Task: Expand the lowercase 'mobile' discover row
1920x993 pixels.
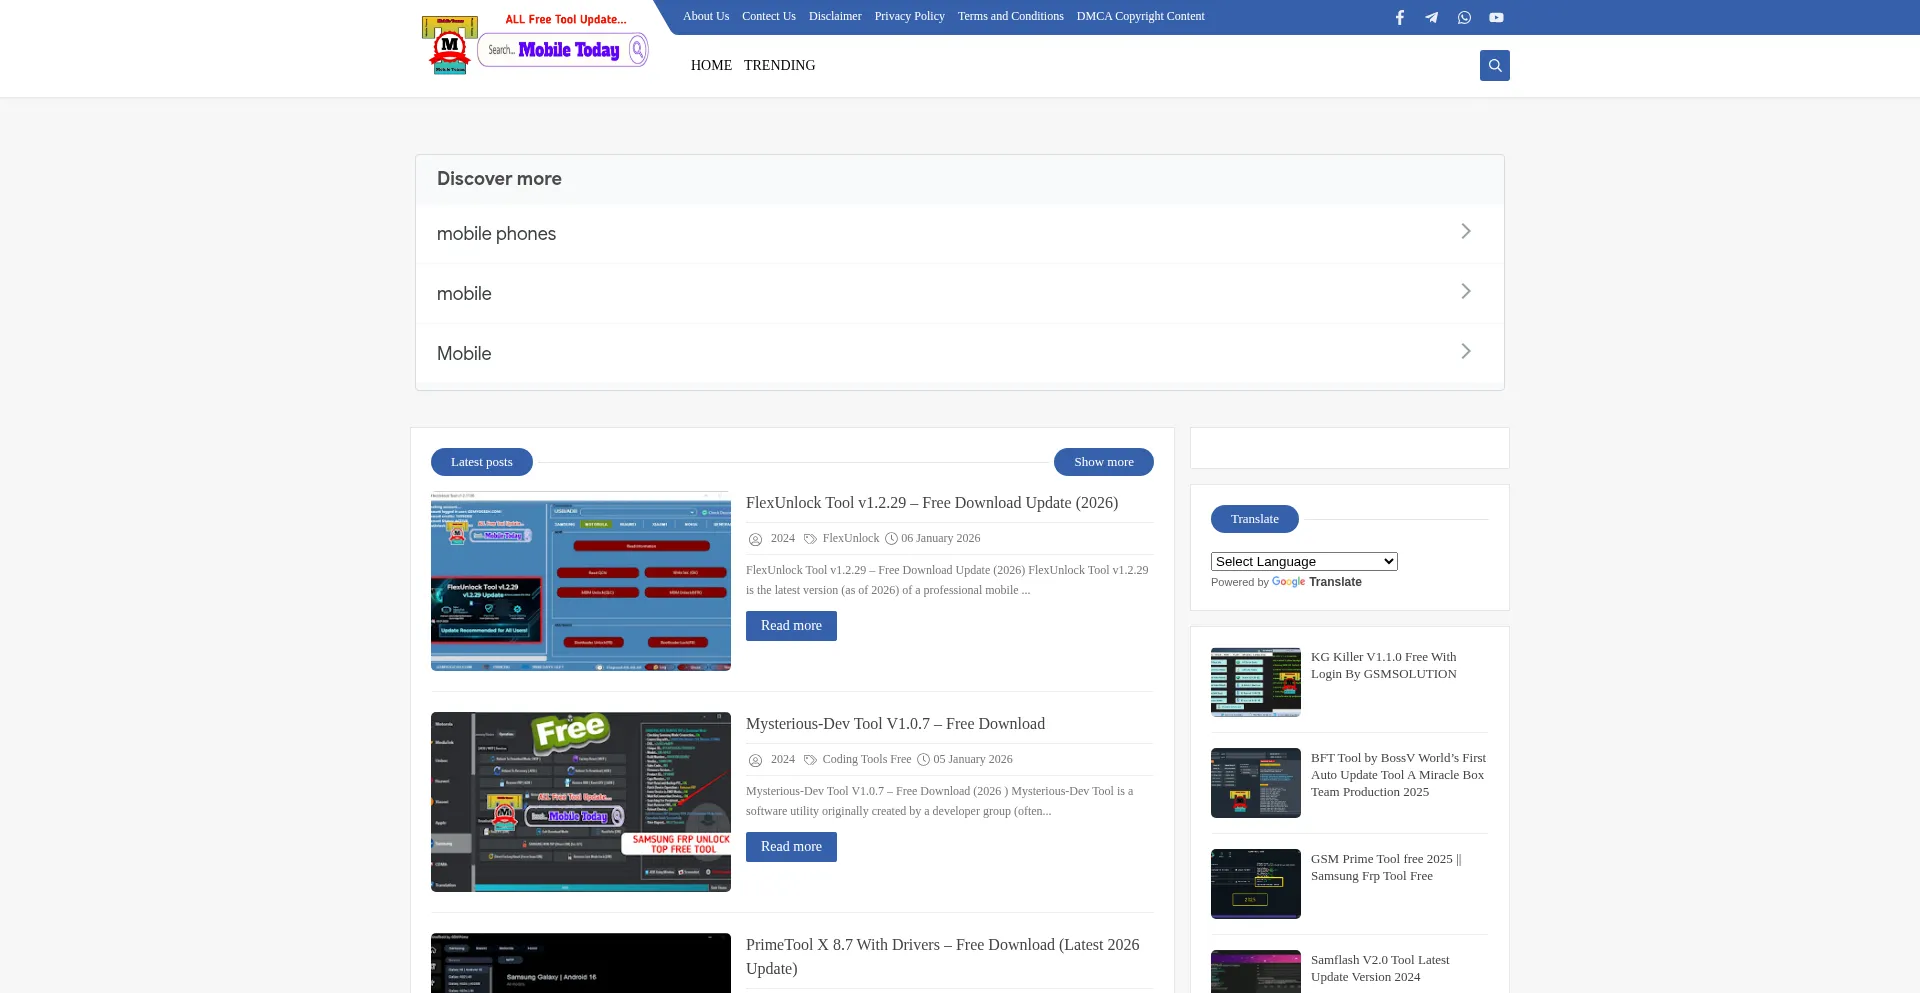Action: coord(959,293)
